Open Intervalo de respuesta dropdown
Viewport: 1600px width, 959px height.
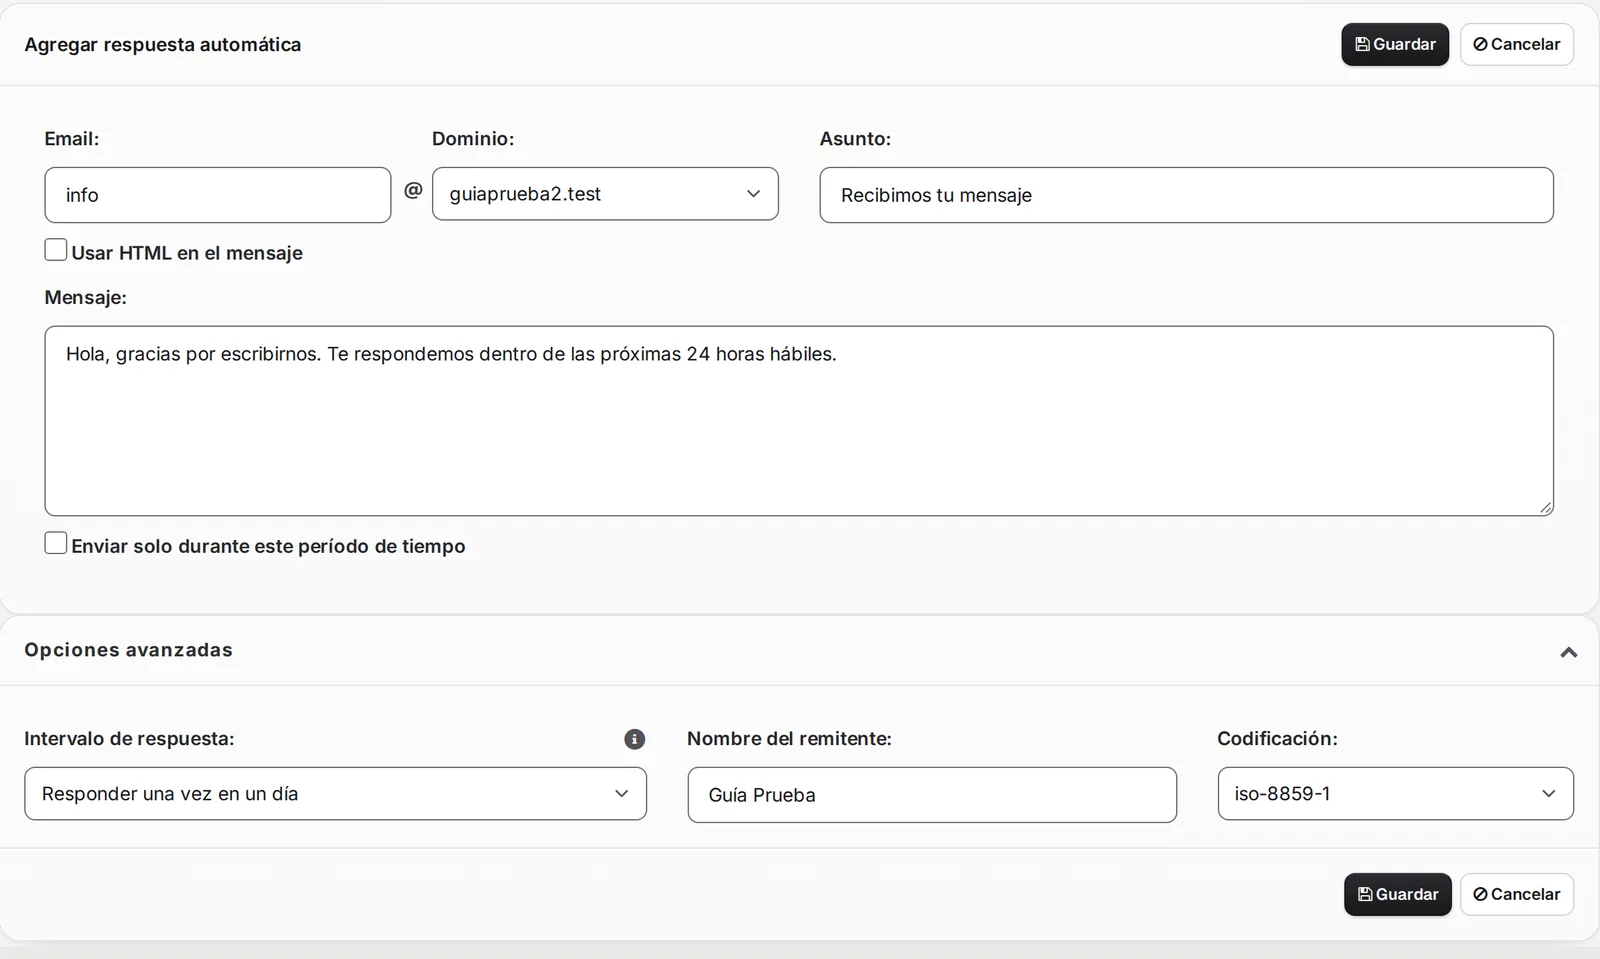click(x=335, y=794)
